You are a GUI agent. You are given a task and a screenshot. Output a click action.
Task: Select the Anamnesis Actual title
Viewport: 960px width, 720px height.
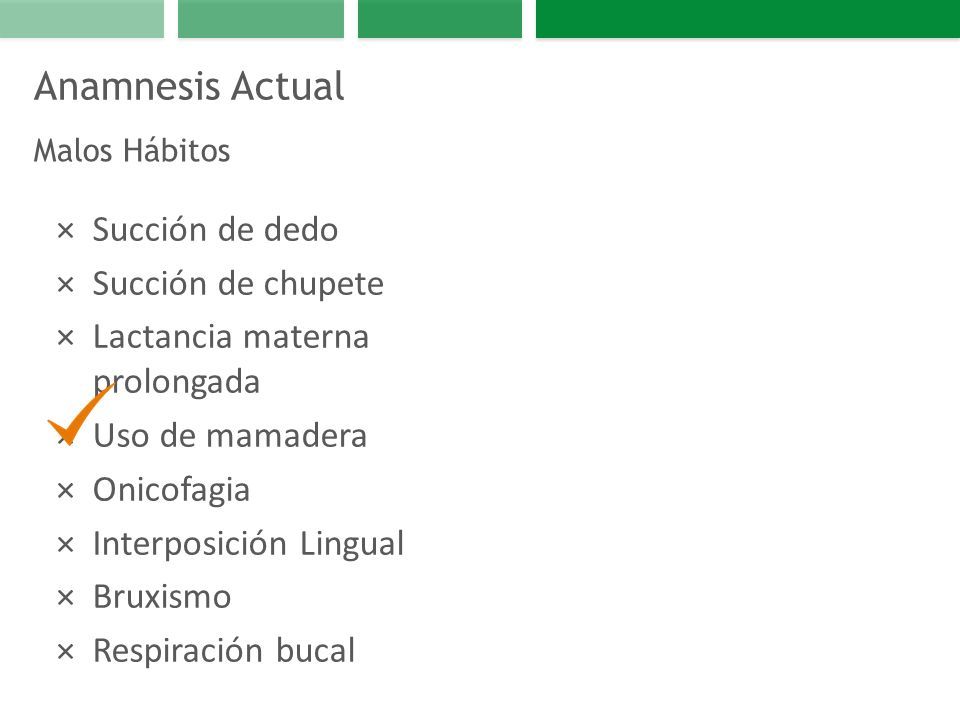click(189, 86)
